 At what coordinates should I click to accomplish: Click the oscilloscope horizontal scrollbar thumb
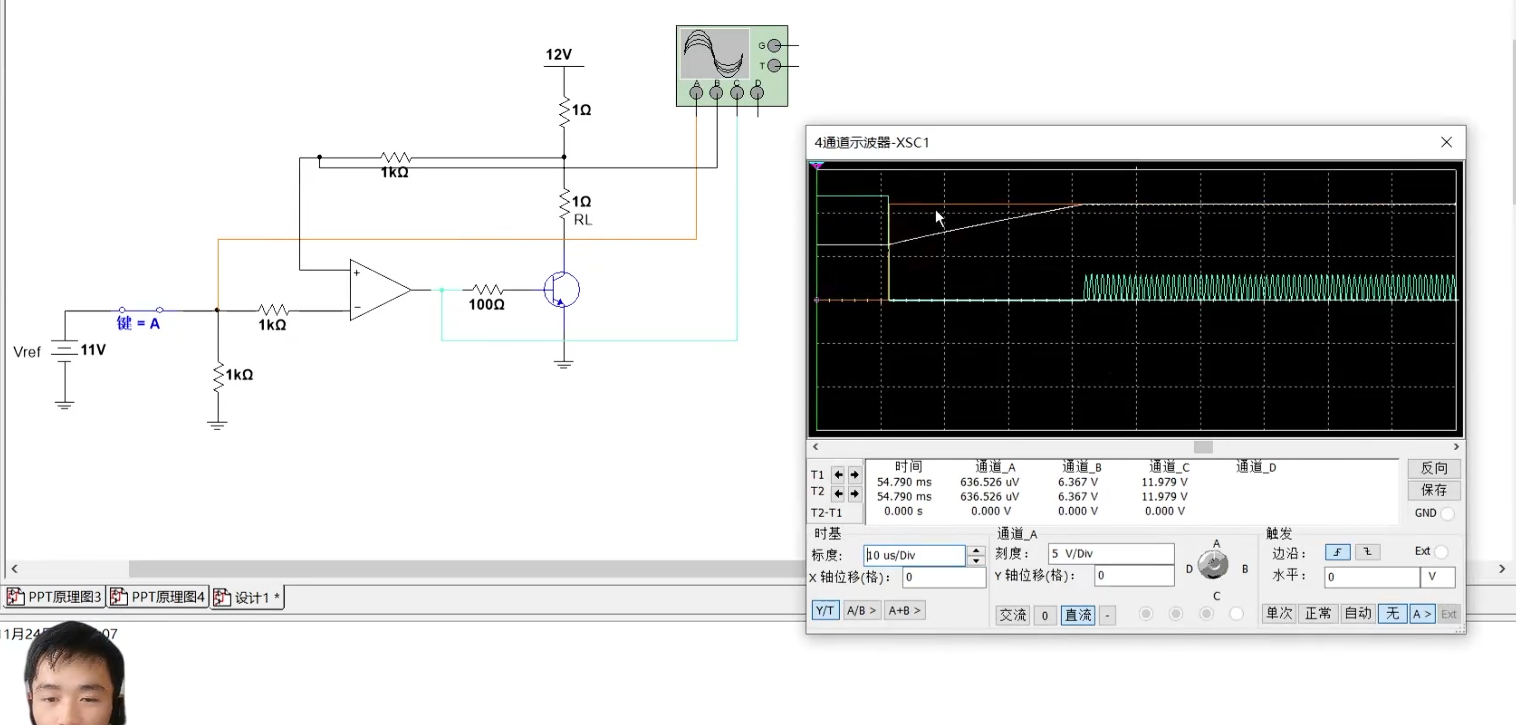pos(1203,447)
